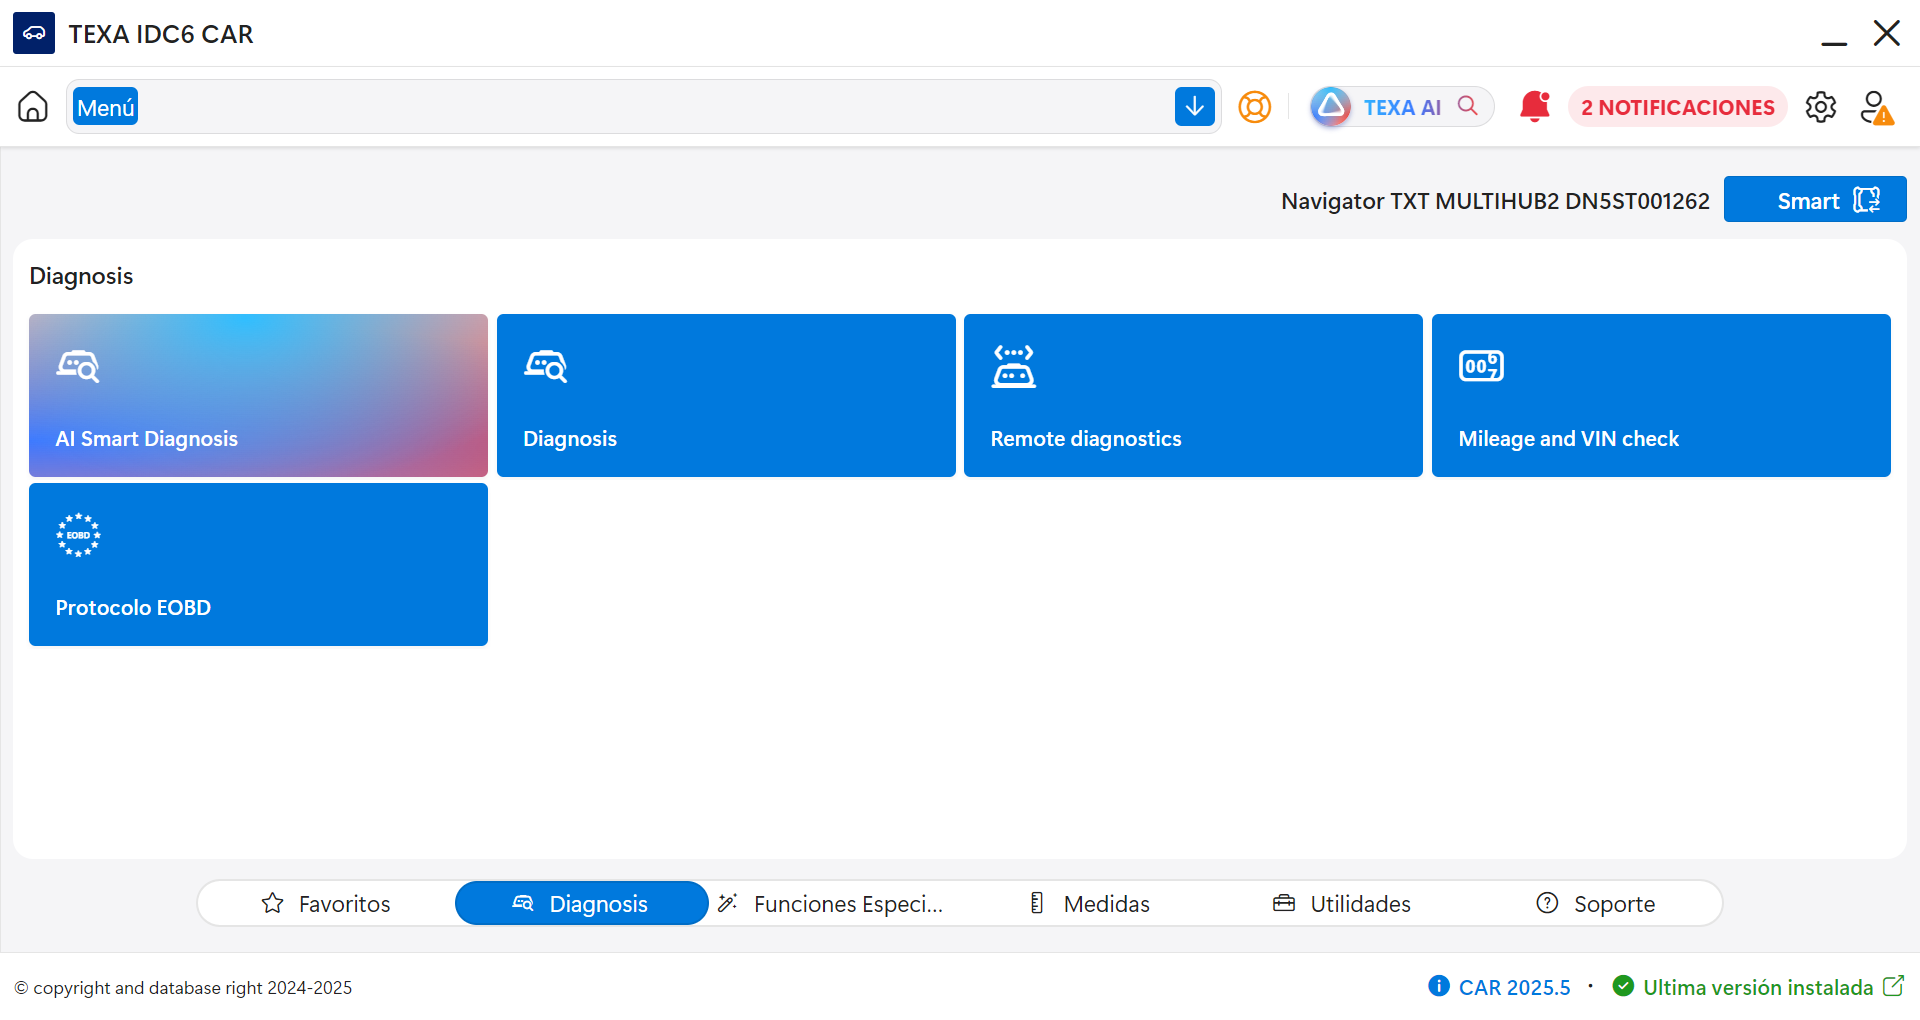Click the Diagnosis section heading
The height and width of the screenshot is (1020, 1920).
pyautogui.click(x=81, y=276)
